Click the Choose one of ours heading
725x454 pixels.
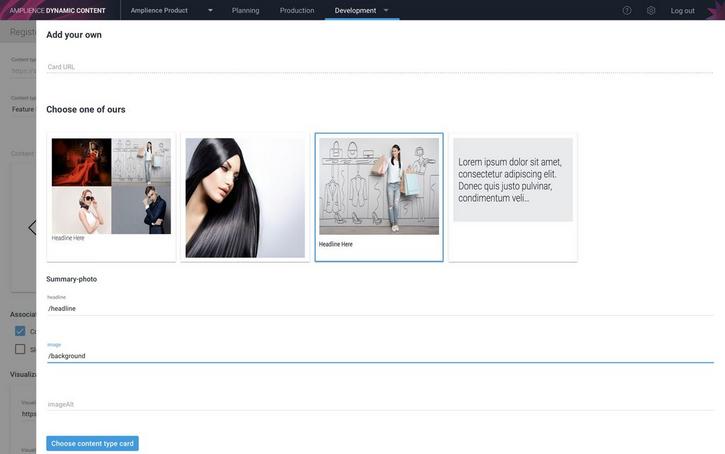coord(86,110)
